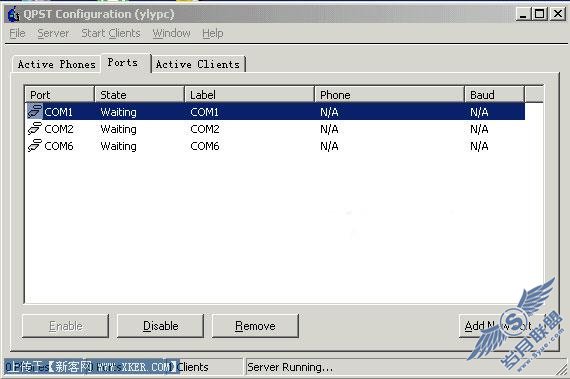570x379 pixels.
Task: Click the Phone N/A cell in COM6 row
Action: point(329,146)
